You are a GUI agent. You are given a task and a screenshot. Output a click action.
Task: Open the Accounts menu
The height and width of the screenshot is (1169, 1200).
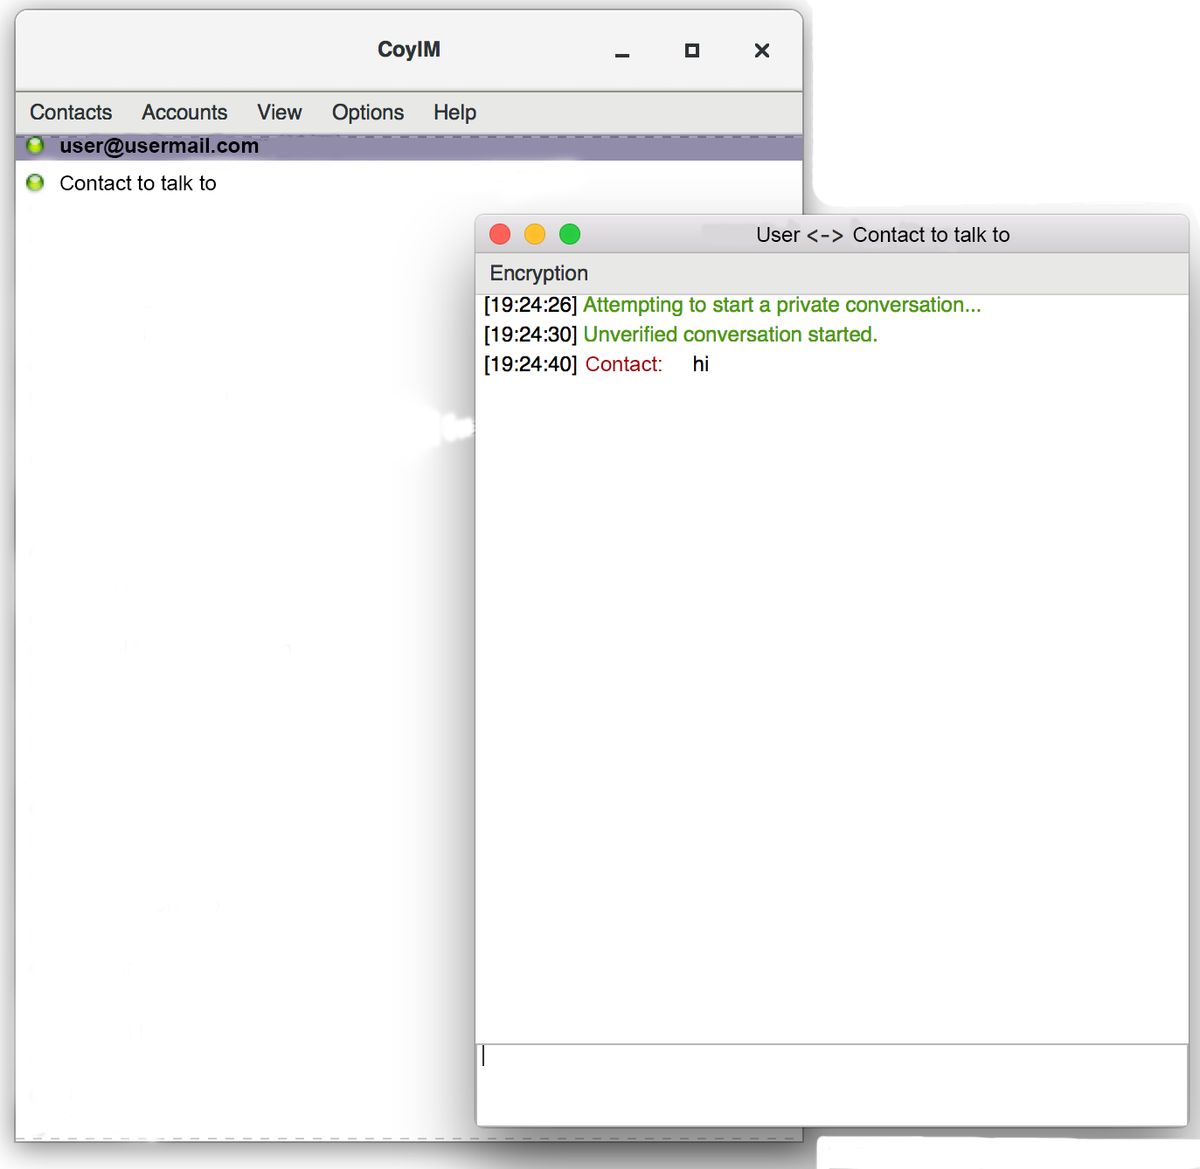click(184, 112)
